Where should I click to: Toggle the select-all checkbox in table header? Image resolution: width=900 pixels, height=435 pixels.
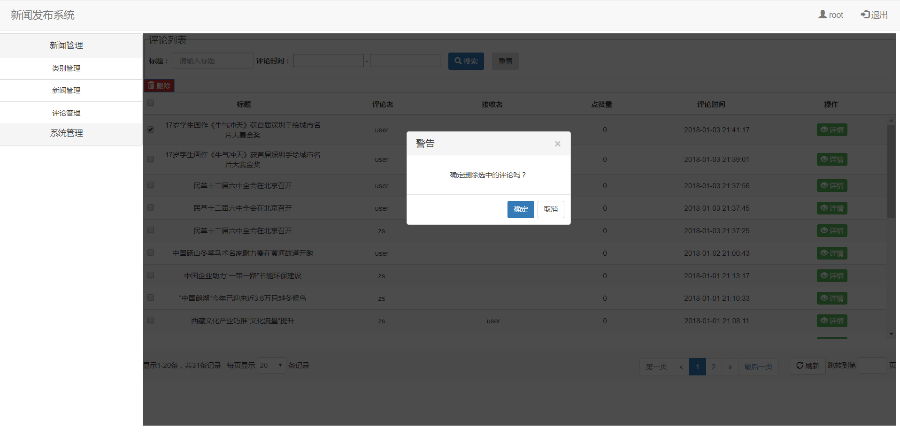(150, 103)
